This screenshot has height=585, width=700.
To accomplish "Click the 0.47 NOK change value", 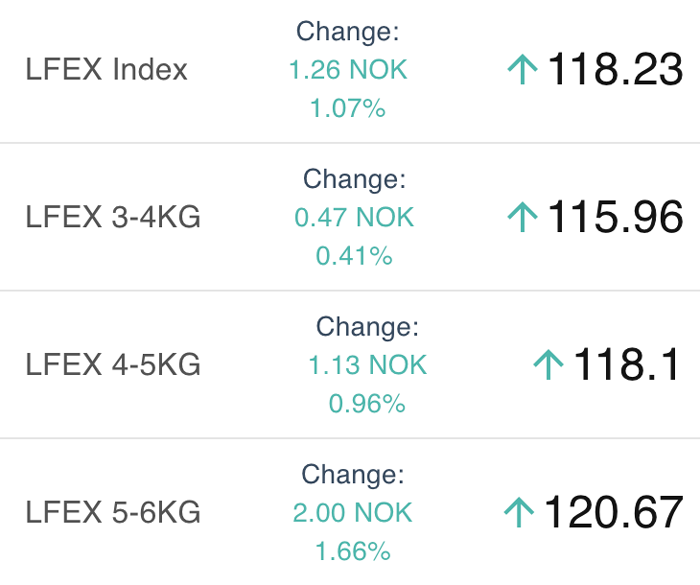I will [x=354, y=217].
